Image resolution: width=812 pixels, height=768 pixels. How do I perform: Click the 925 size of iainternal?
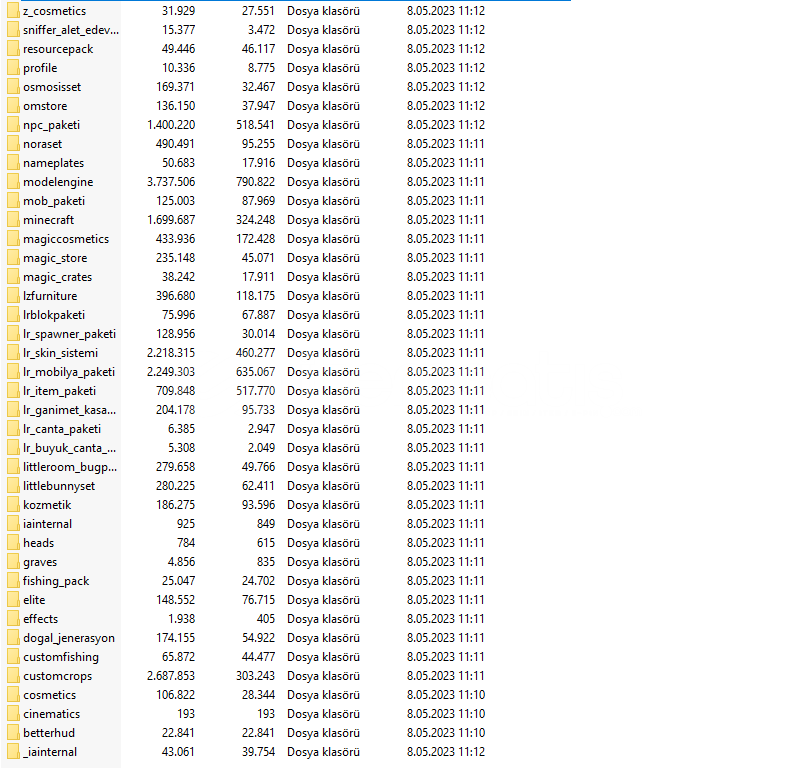(186, 524)
